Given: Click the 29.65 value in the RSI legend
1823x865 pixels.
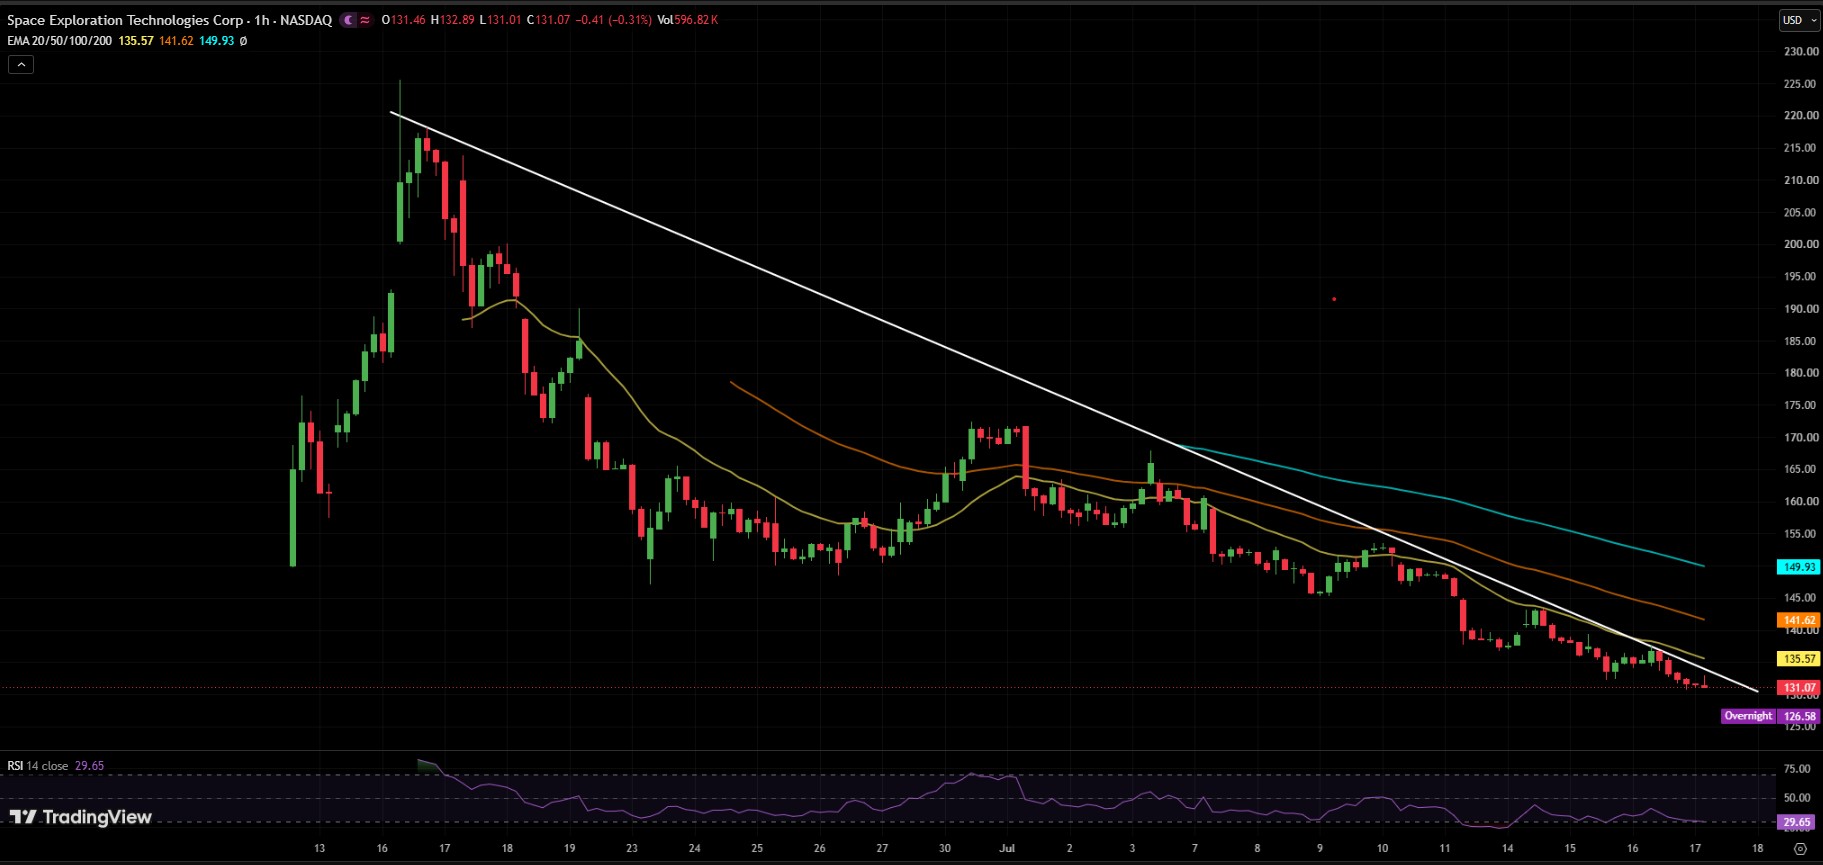Looking at the screenshot, I should pyautogui.click(x=89, y=766).
